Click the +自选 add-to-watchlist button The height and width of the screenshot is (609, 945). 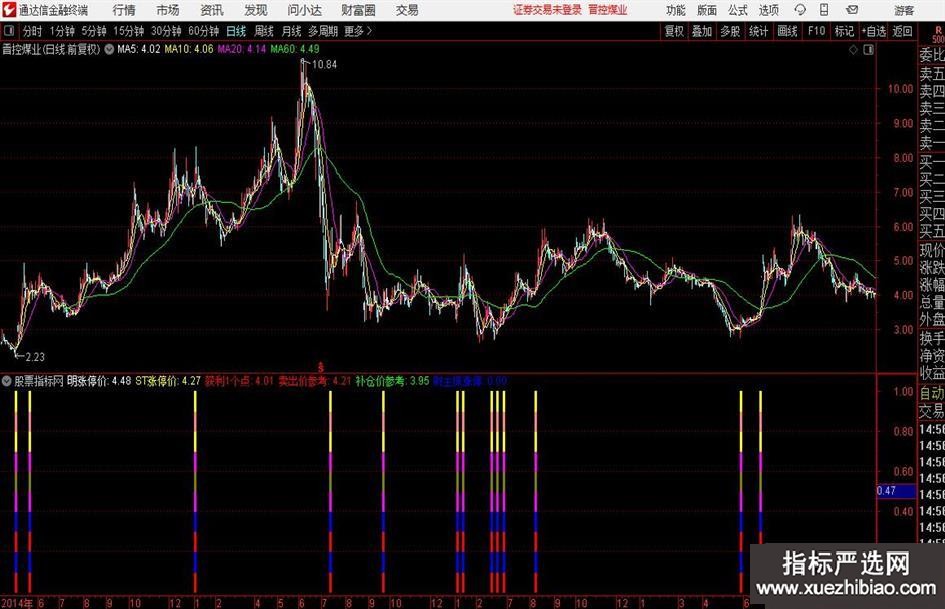point(874,31)
